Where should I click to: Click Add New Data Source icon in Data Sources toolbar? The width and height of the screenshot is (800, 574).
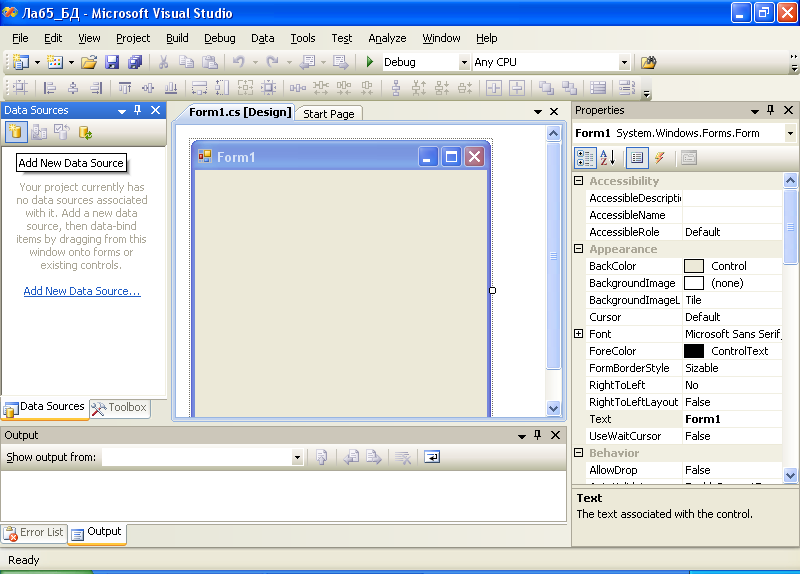(x=16, y=132)
